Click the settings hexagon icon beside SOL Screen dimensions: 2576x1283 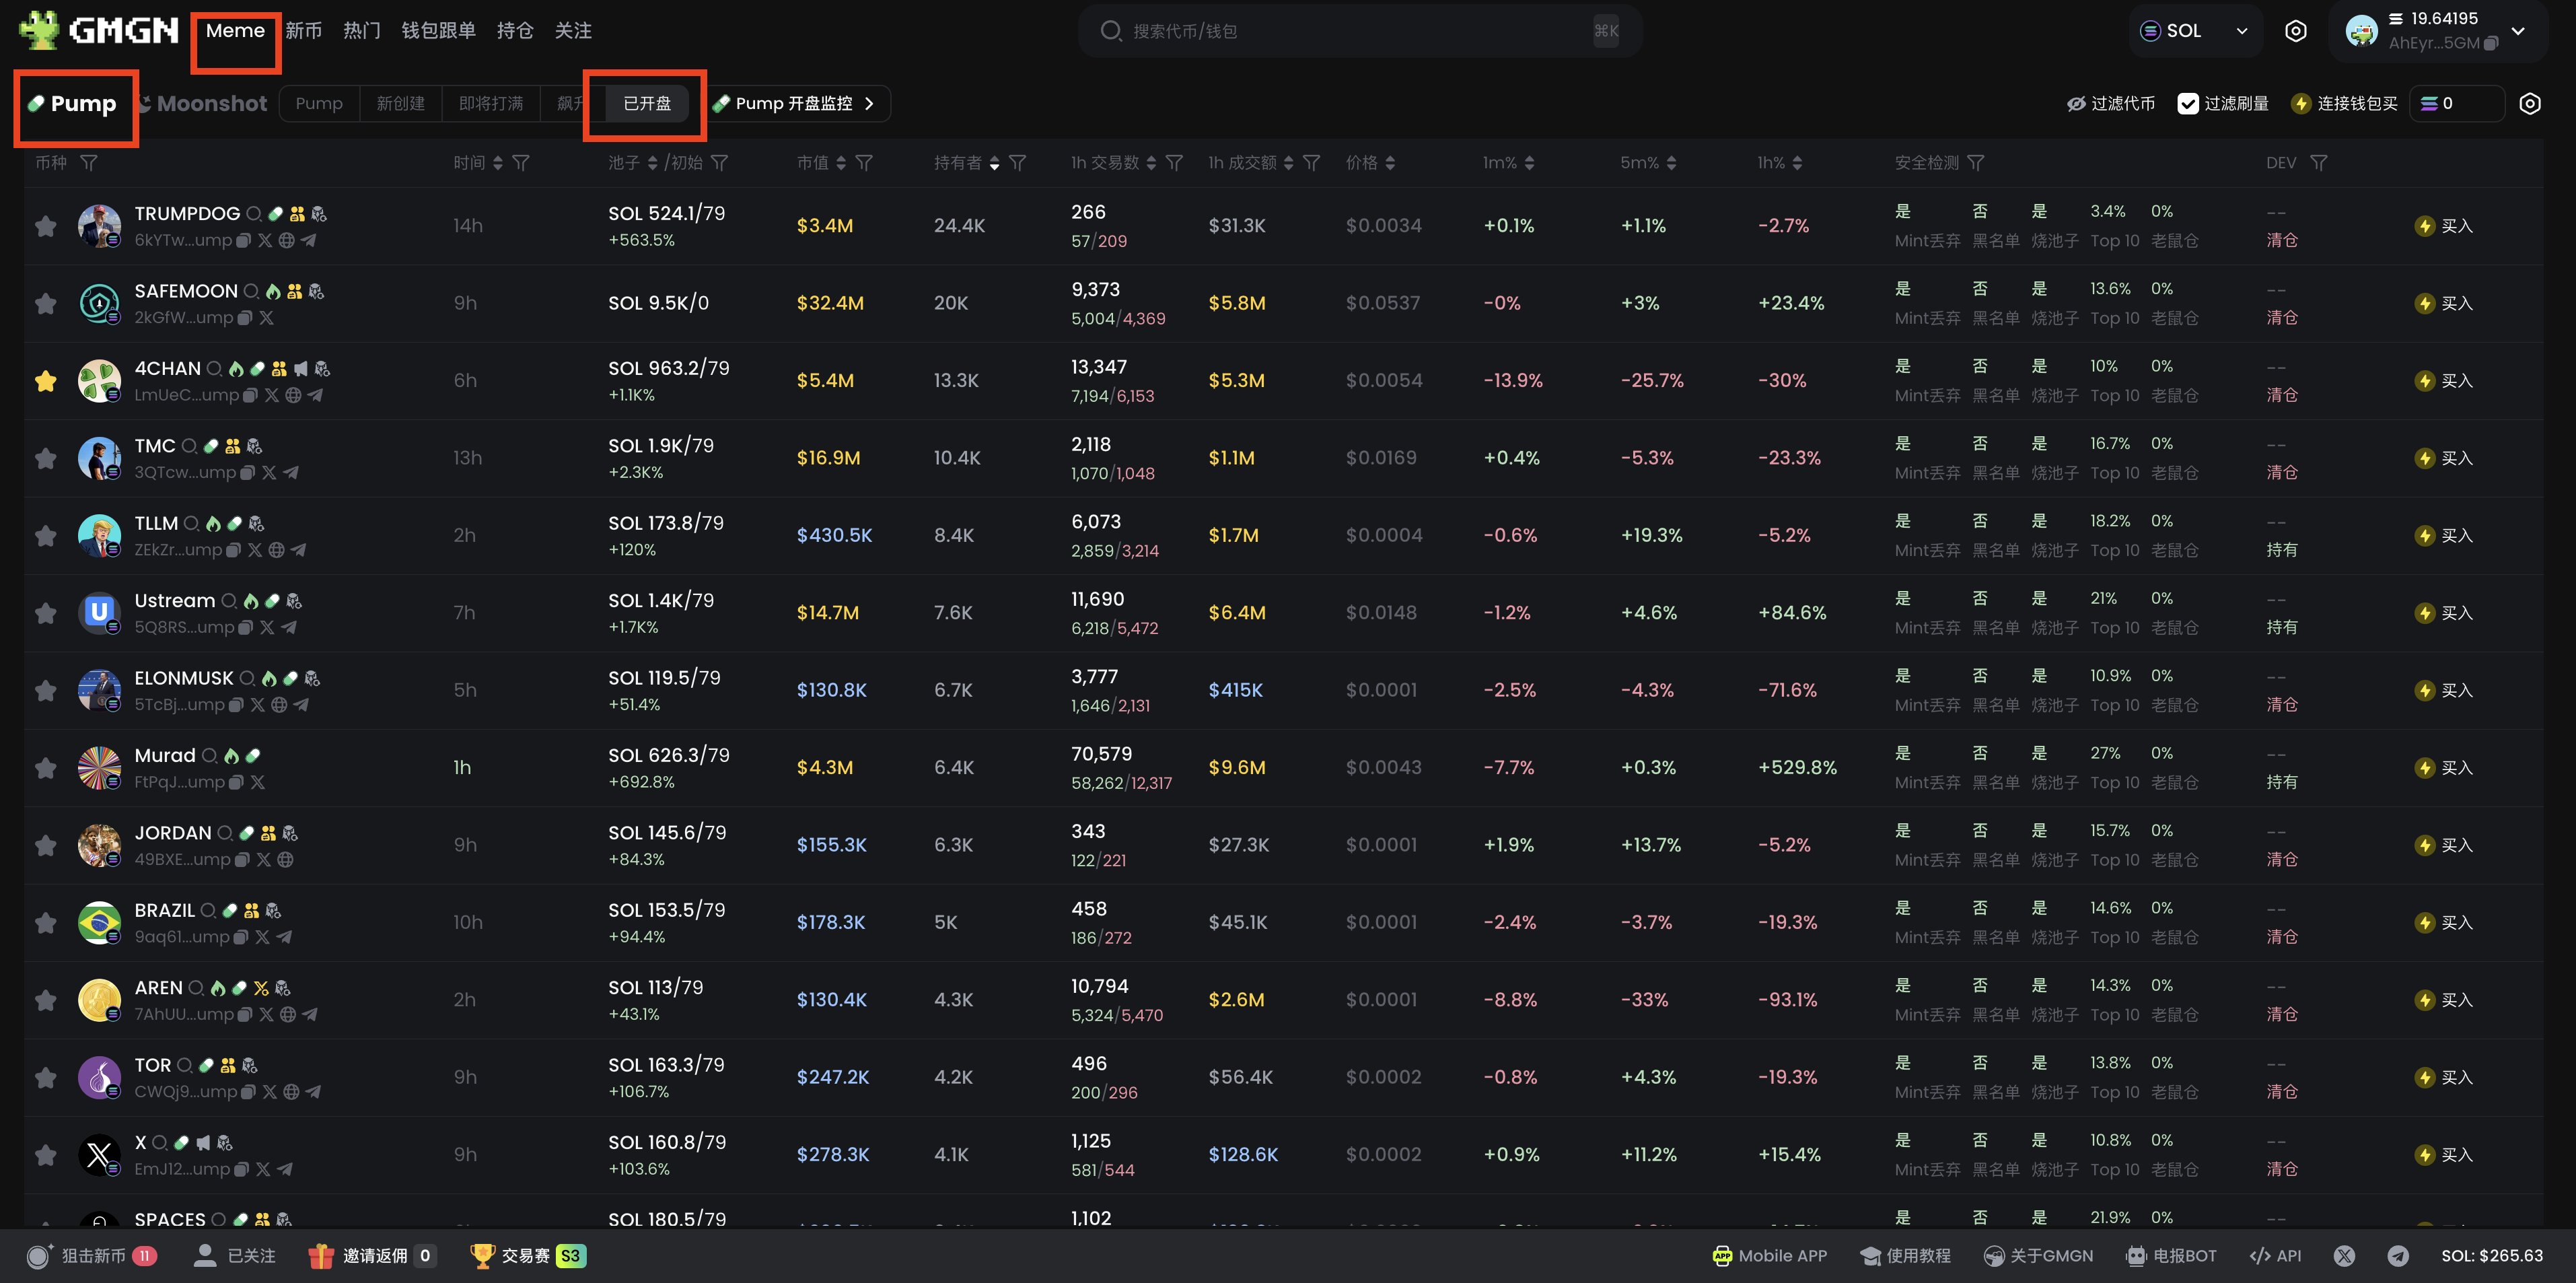[x=2295, y=31]
